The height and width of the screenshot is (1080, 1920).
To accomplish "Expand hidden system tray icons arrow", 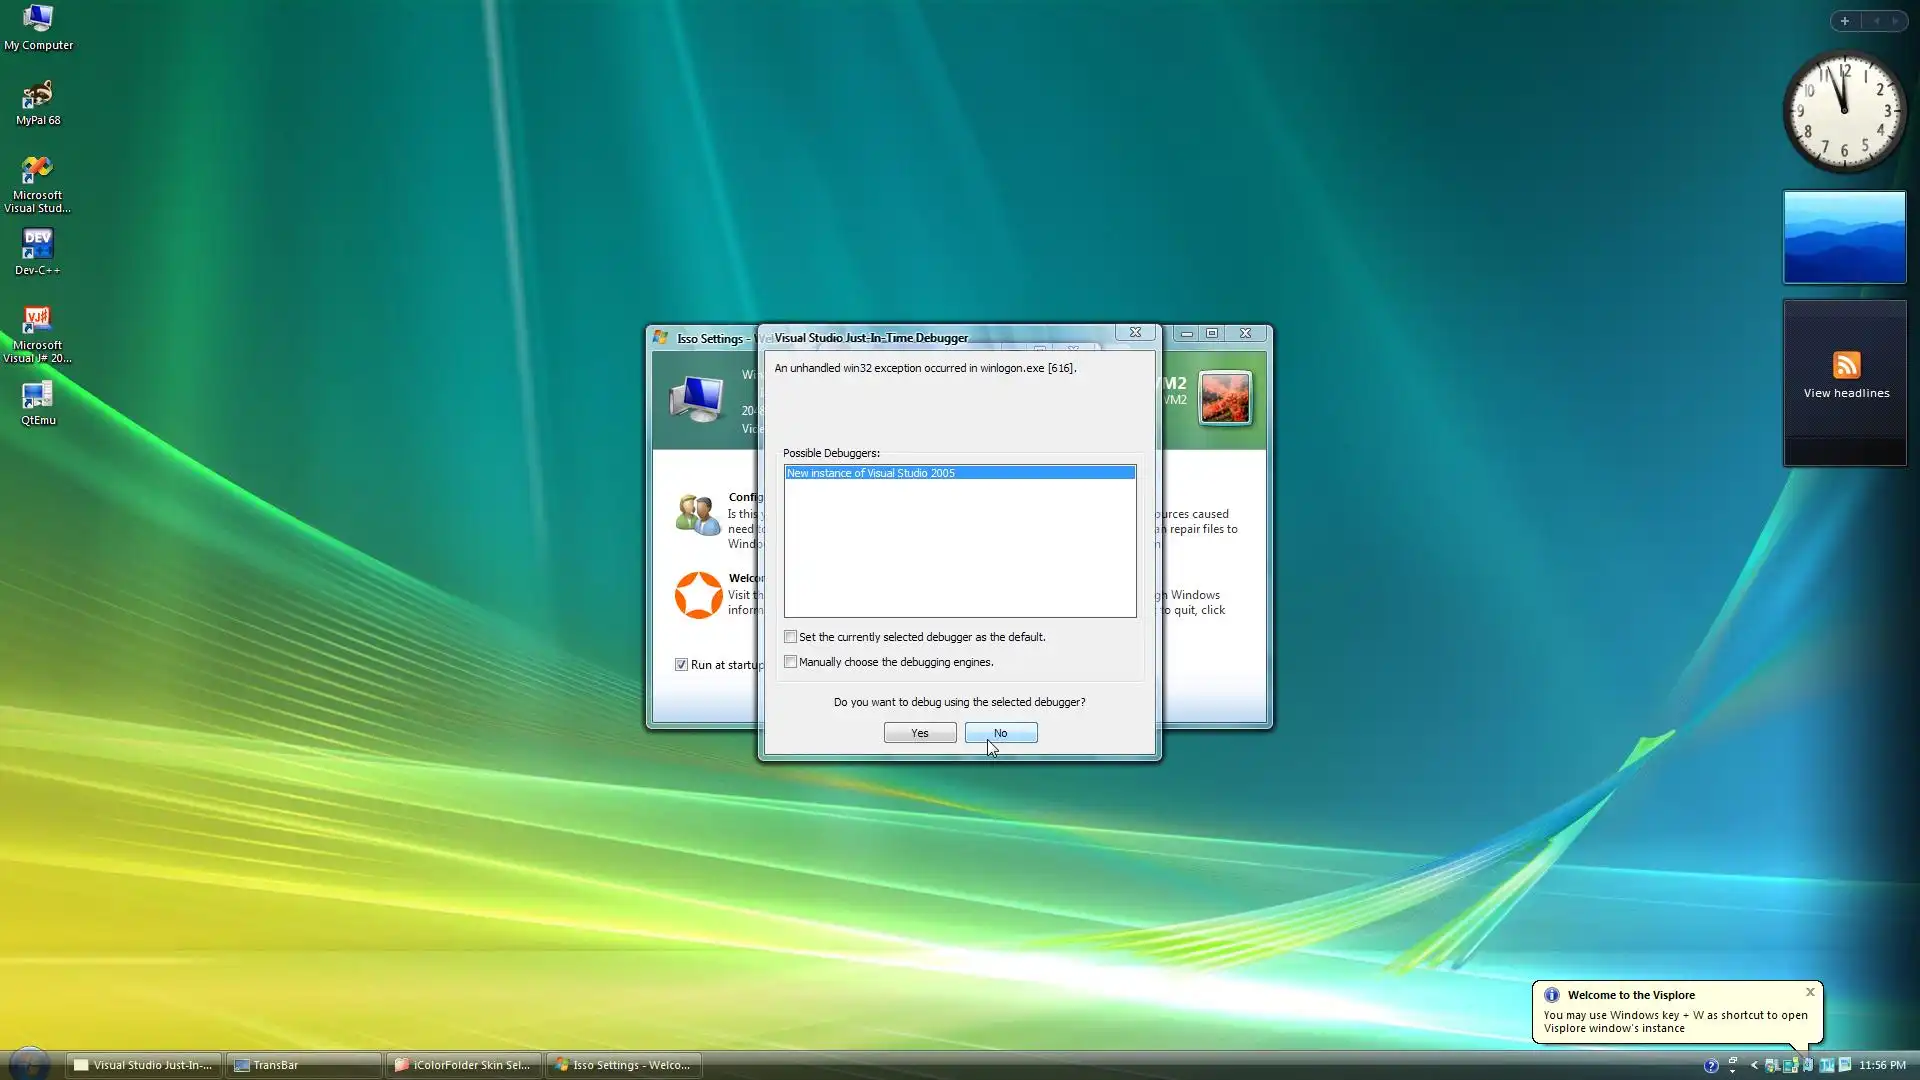I will coord(1754,1066).
